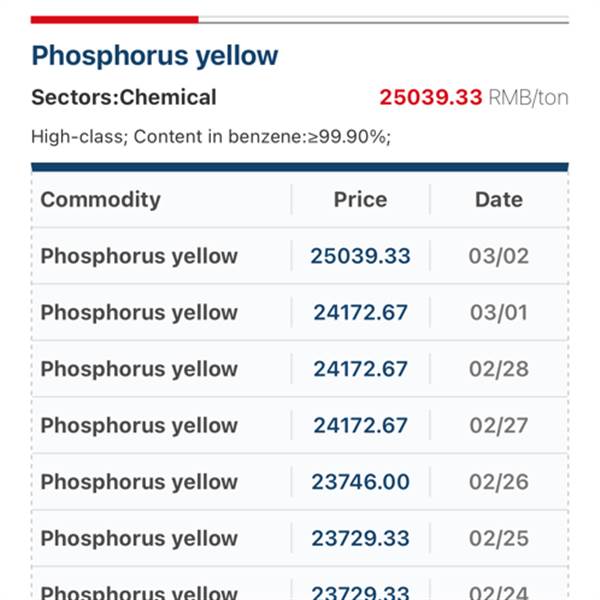Select the 02/26 date cell
The image size is (600, 600).
click(x=499, y=482)
